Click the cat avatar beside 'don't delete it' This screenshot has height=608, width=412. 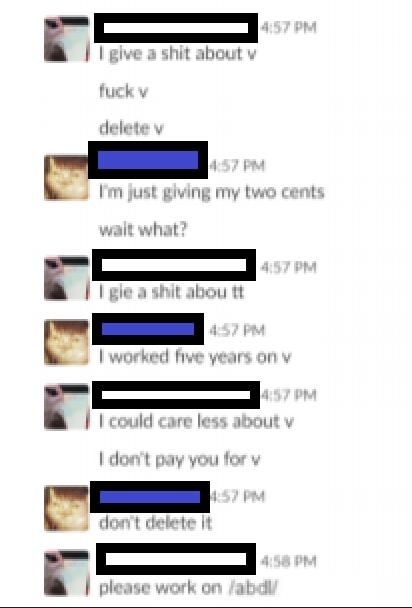(x=67, y=508)
